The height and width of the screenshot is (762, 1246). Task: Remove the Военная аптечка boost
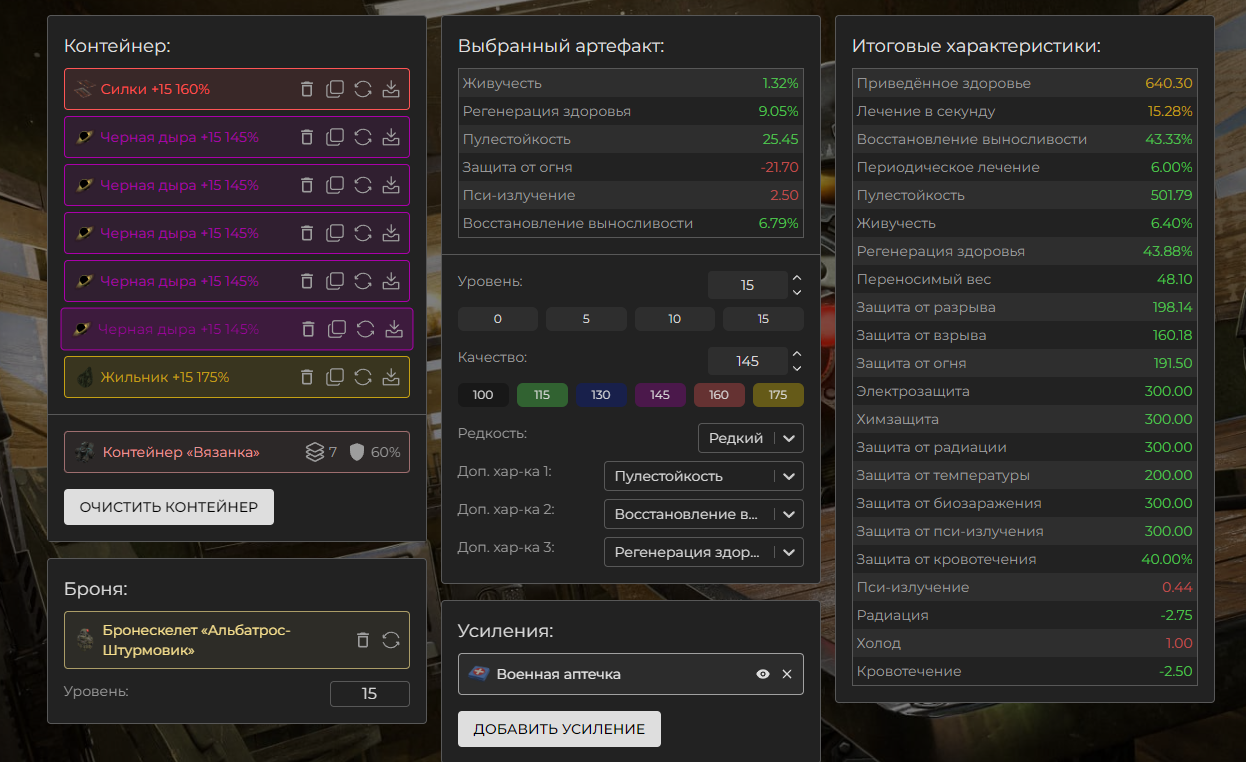[x=787, y=674]
